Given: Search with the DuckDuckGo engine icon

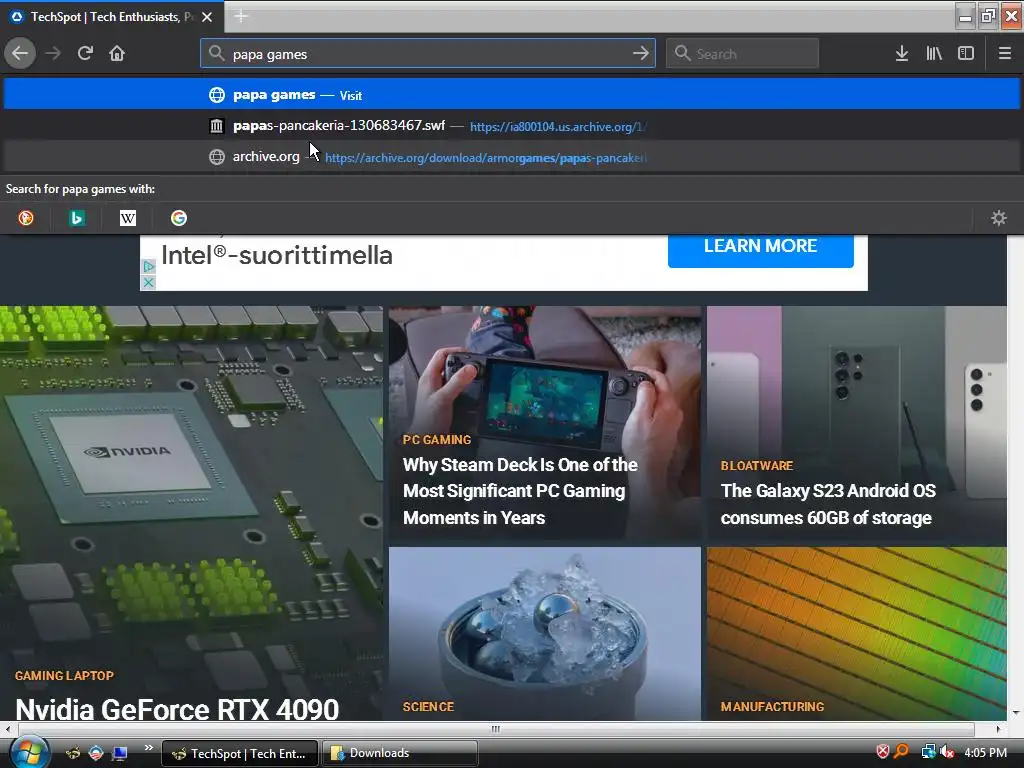Looking at the screenshot, I should click(x=26, y=218).
